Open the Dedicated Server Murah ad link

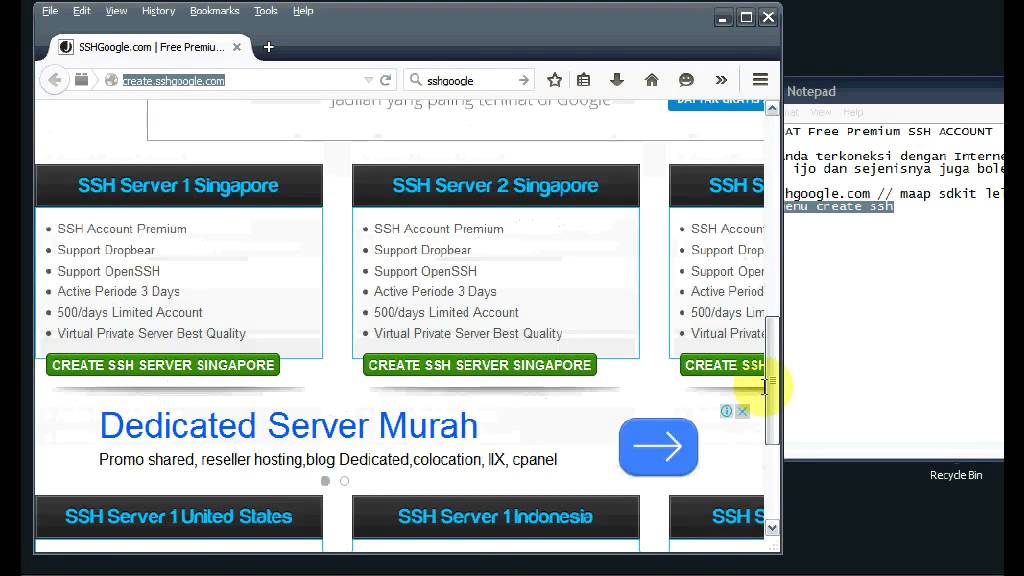[x=289, y=426]
